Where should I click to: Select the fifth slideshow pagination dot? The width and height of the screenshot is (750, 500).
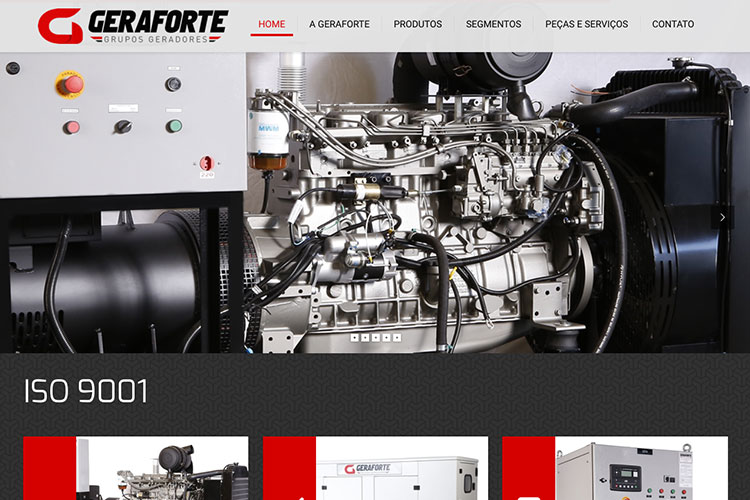(397, 338)
